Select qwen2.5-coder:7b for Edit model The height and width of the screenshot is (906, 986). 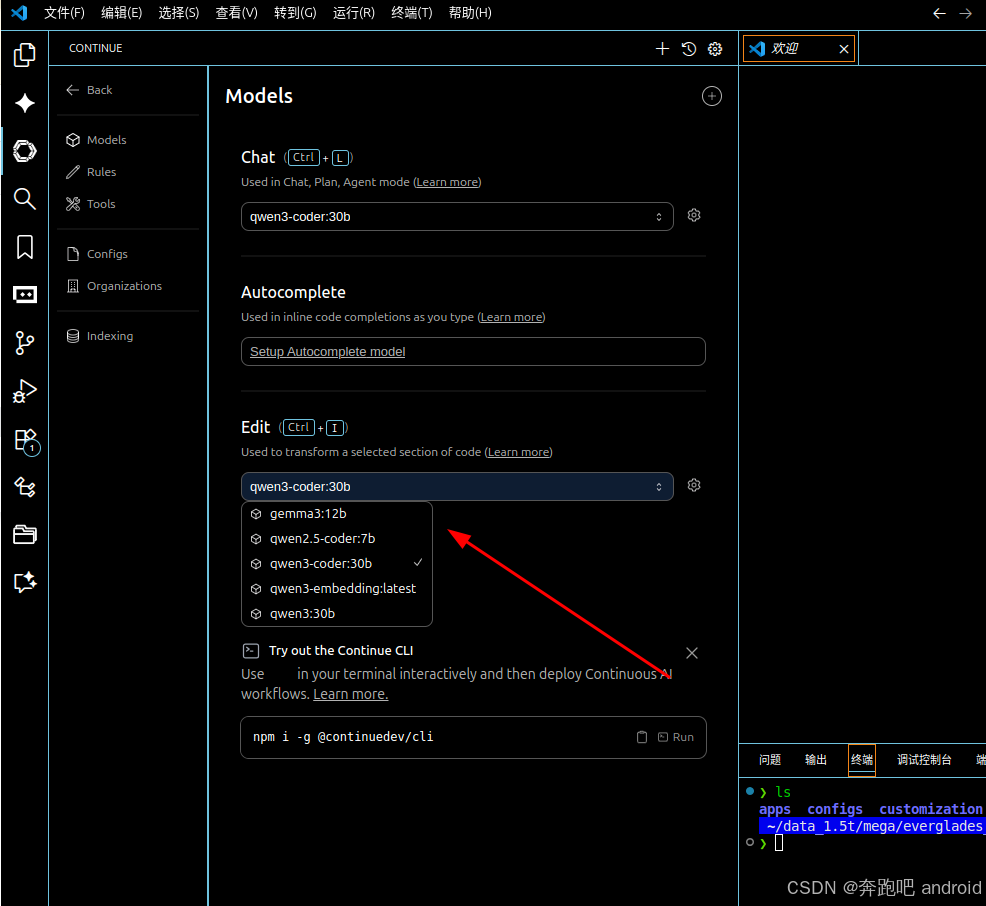336,539
